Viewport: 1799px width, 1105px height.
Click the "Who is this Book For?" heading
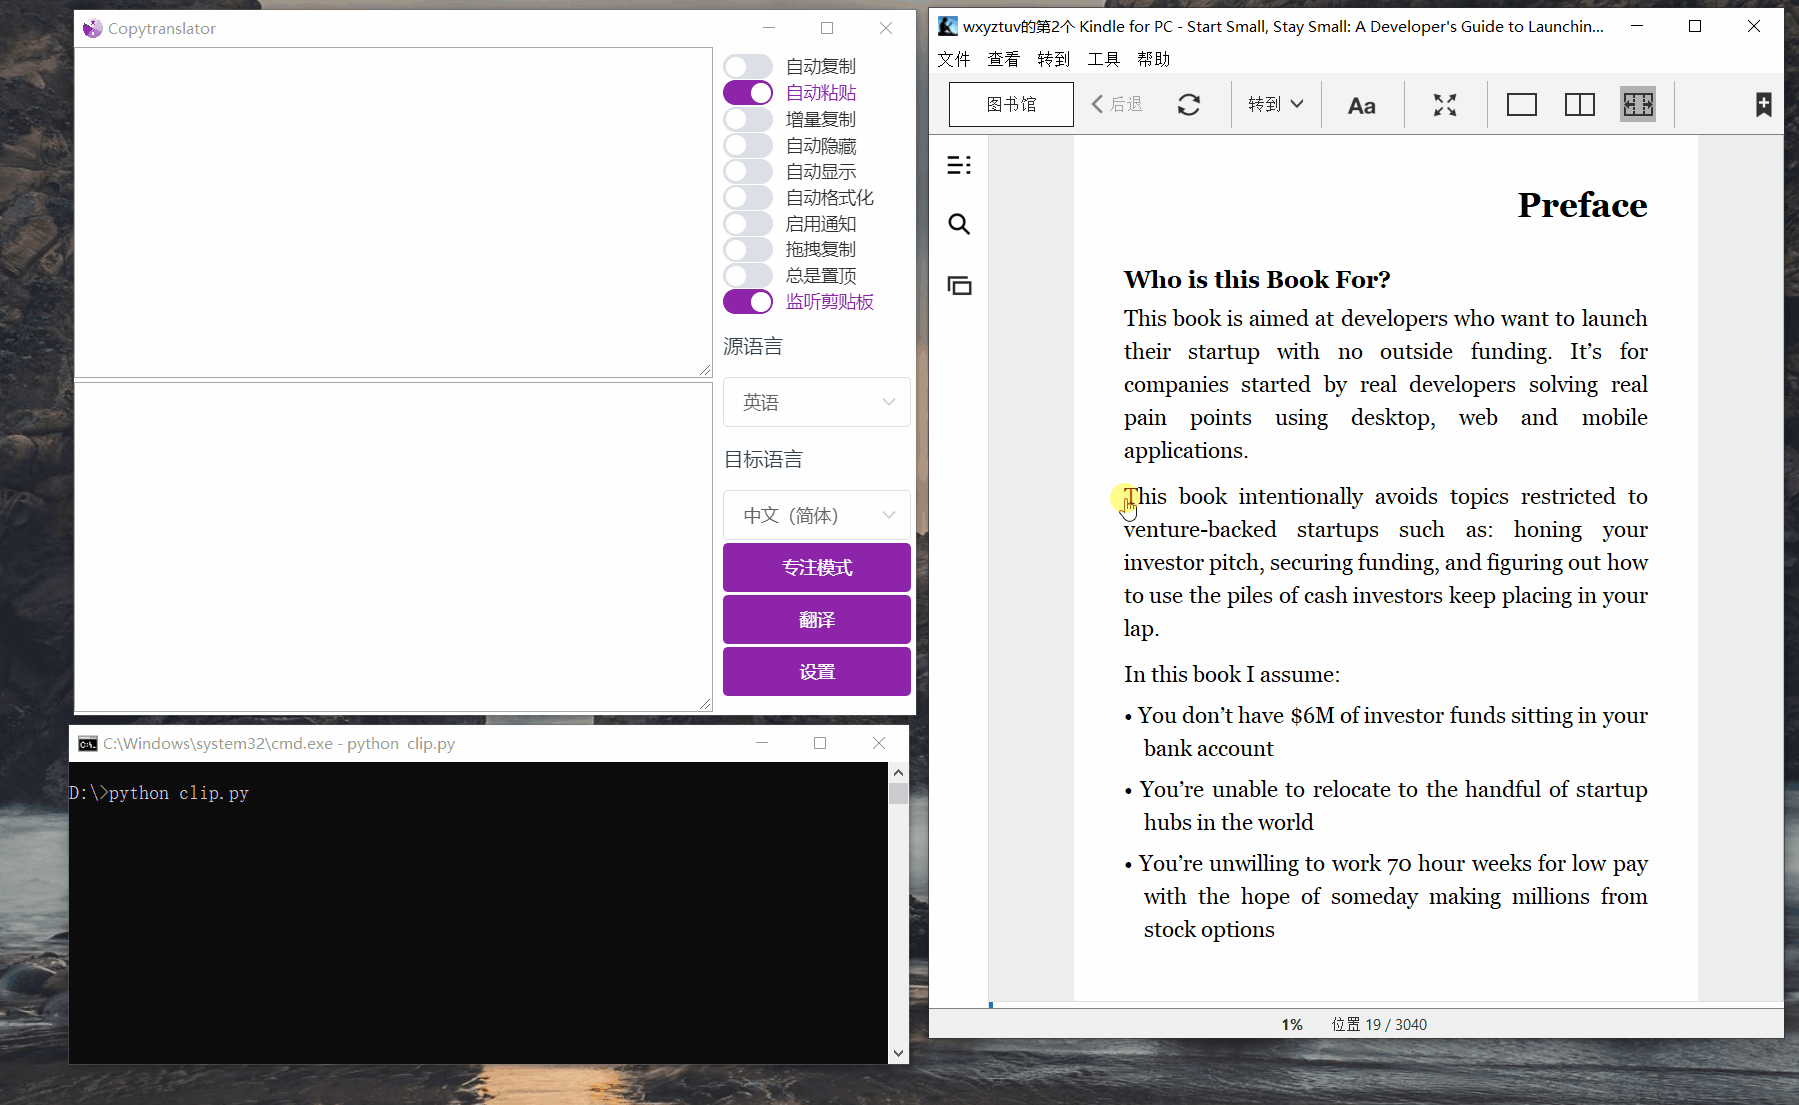(x=1257, y=279)
